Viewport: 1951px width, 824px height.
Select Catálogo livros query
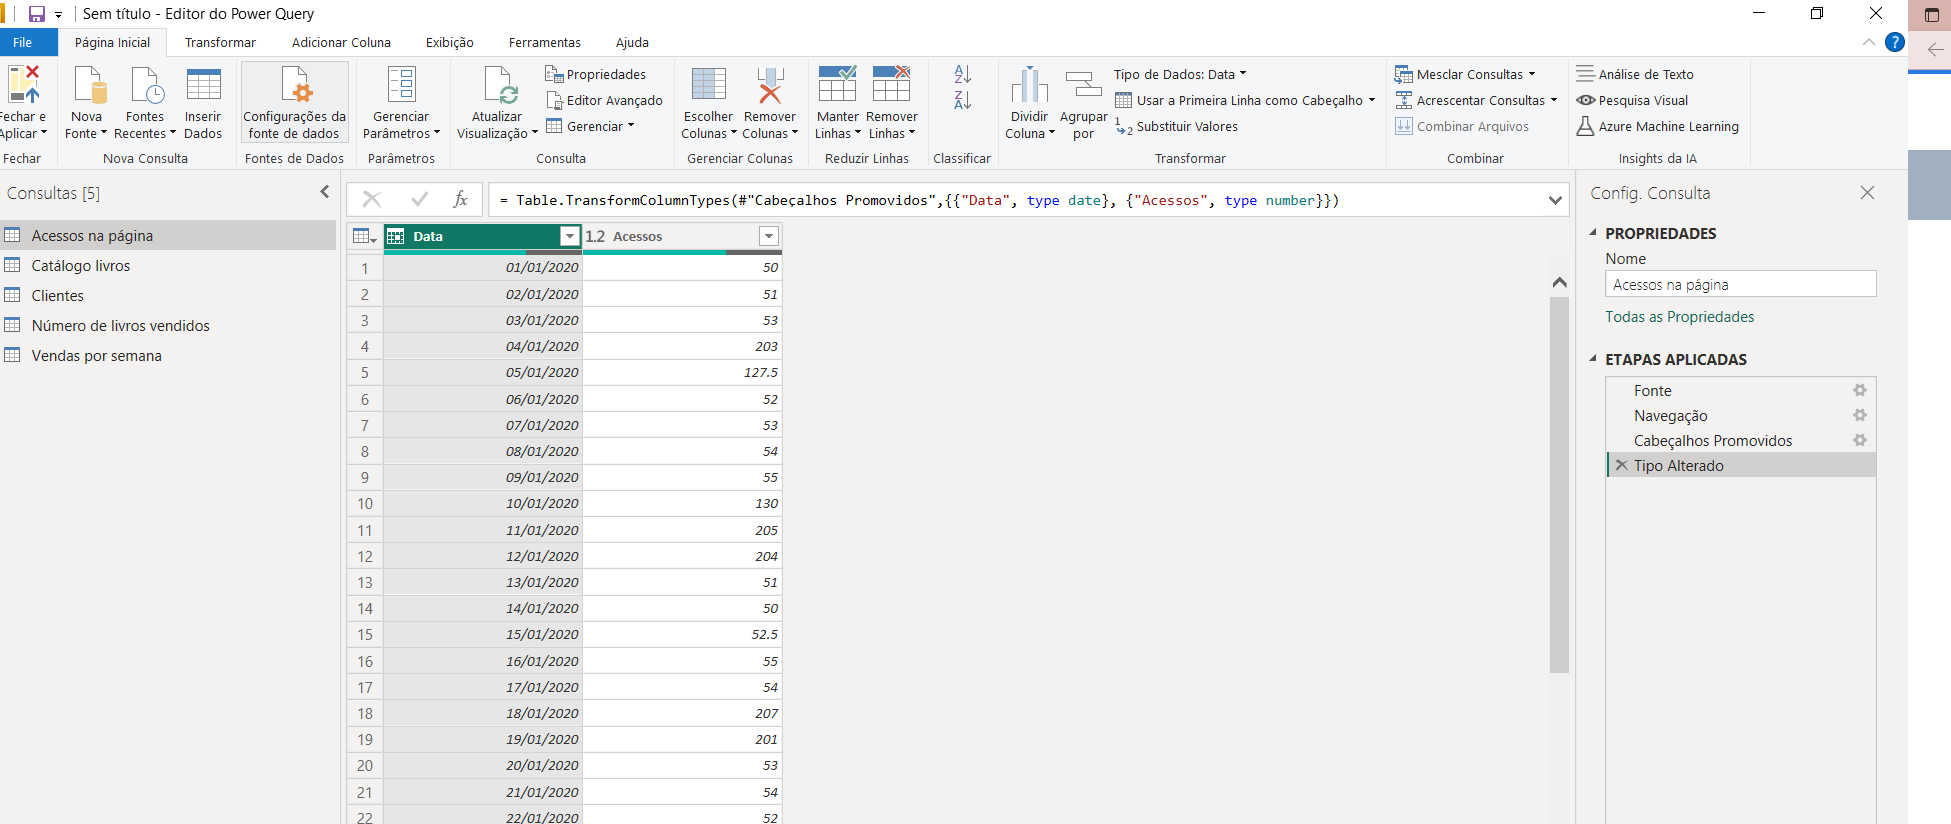[x=168, y=265]
